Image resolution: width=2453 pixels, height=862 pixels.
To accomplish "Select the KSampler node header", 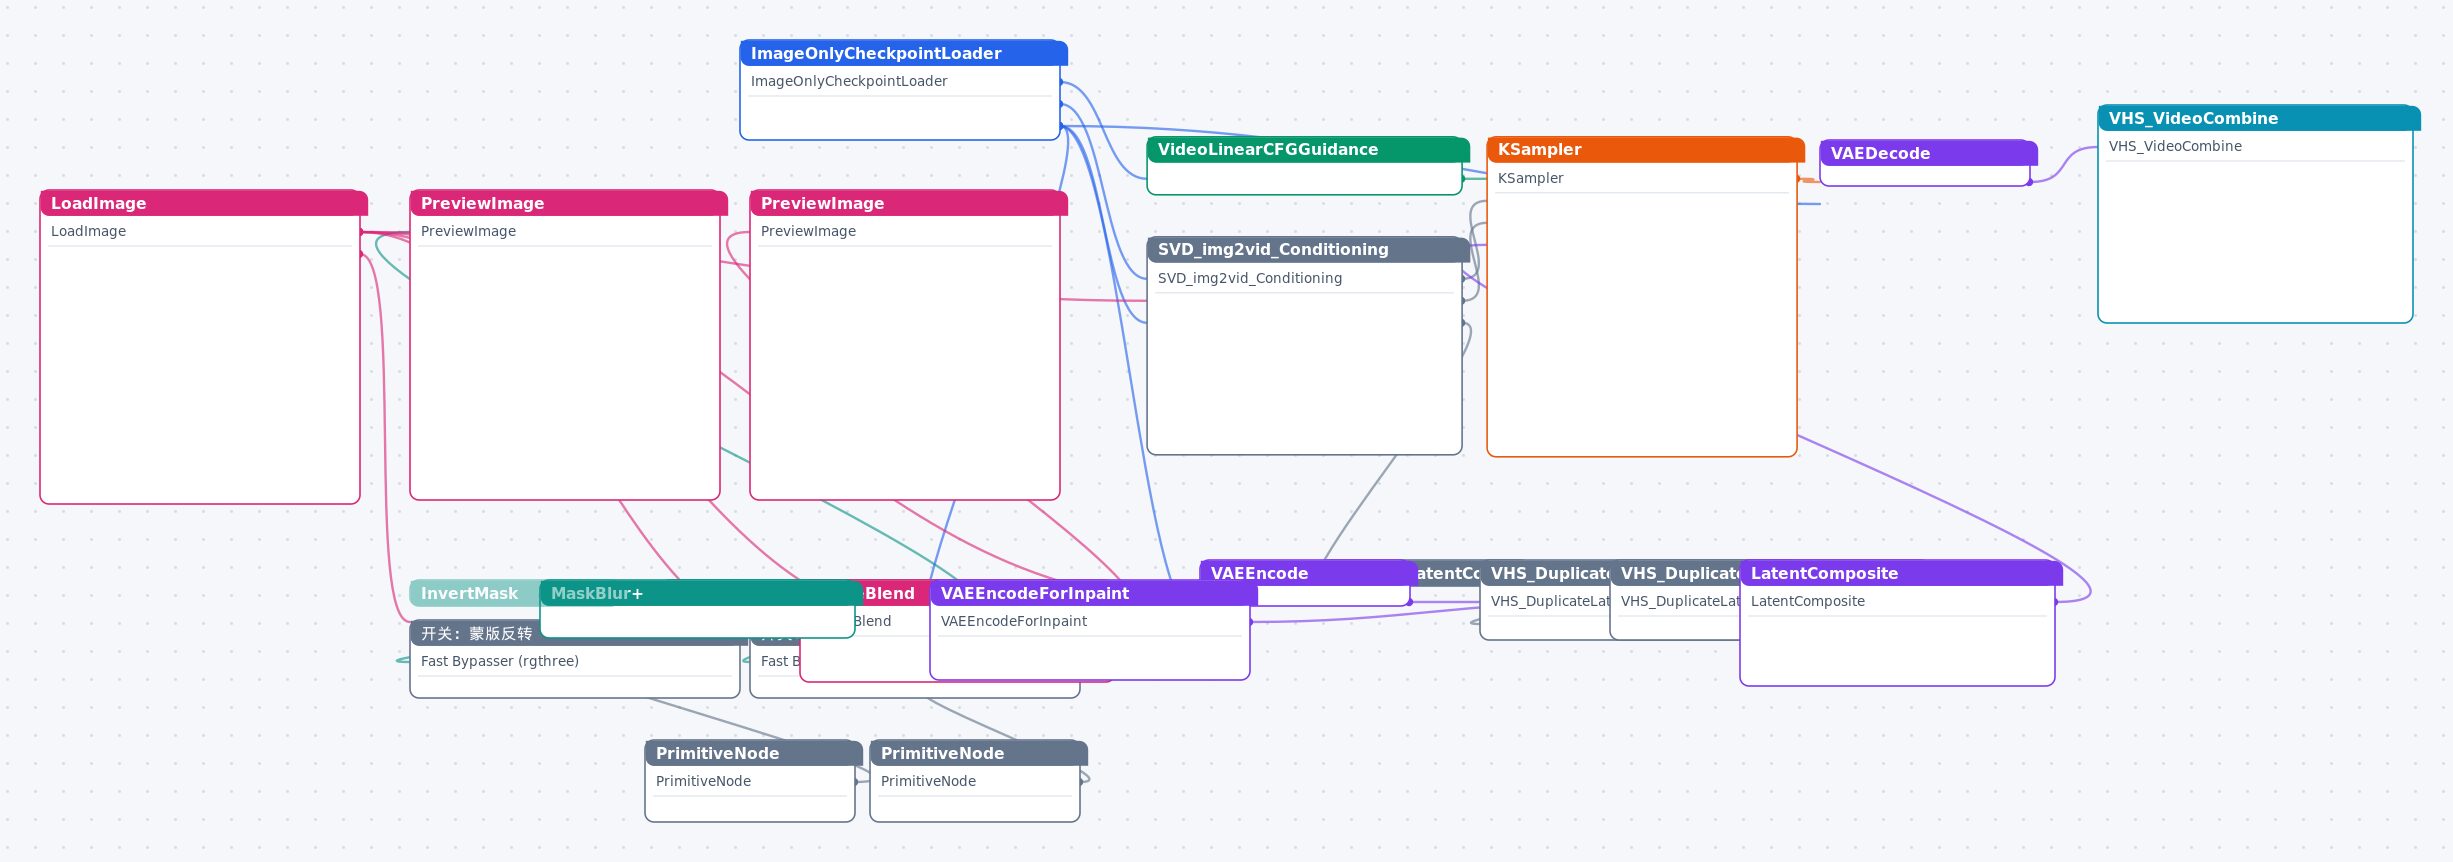I will point(1645,149).
